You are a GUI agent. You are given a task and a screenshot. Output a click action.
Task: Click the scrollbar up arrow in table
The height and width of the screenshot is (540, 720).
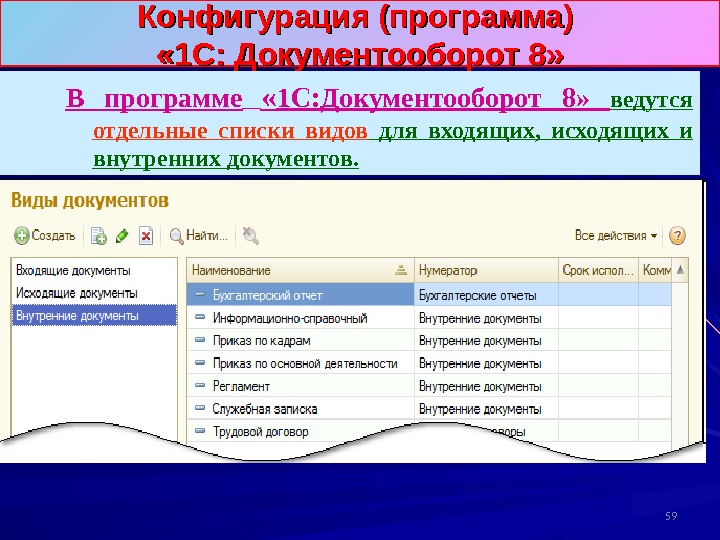click(x=680, y=270)
